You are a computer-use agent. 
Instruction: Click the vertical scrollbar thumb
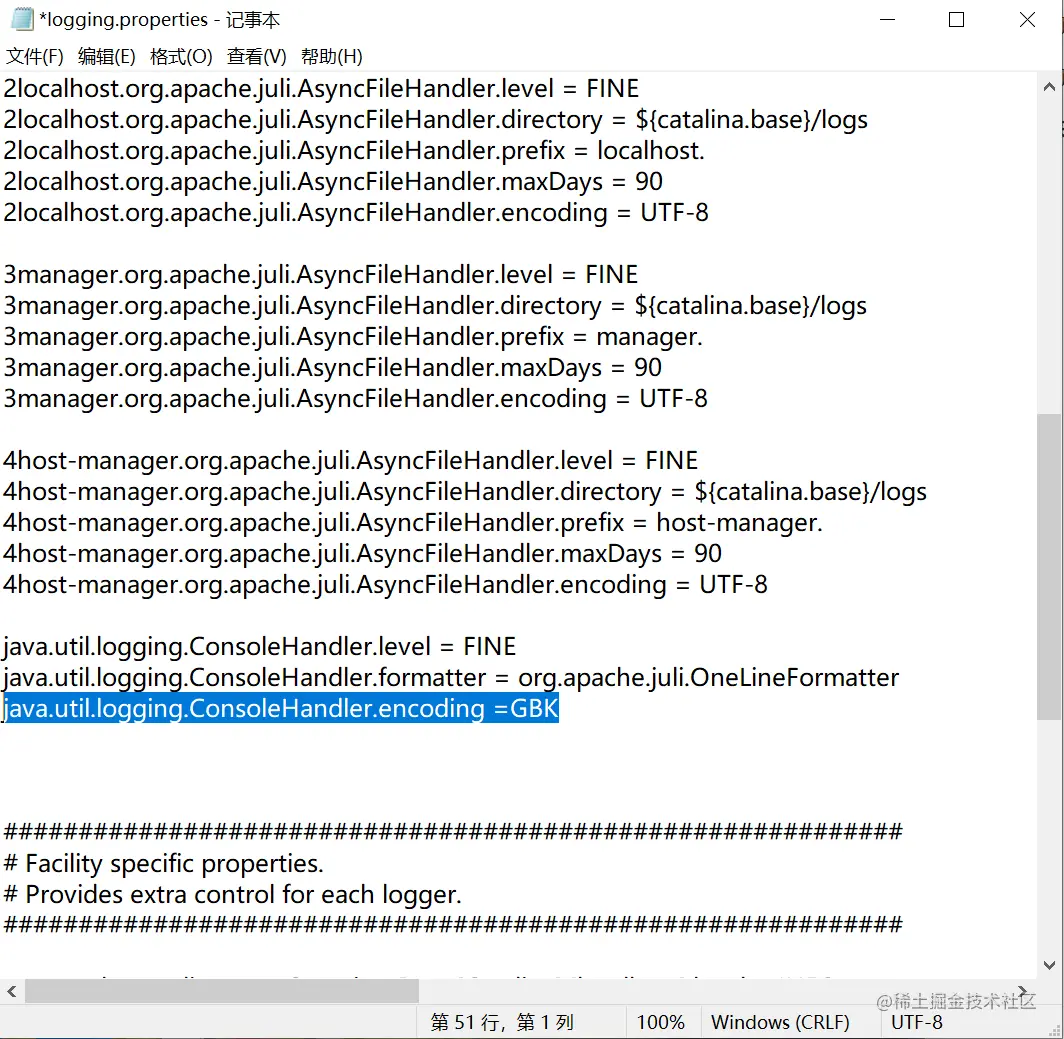(x=1049, y=567)
